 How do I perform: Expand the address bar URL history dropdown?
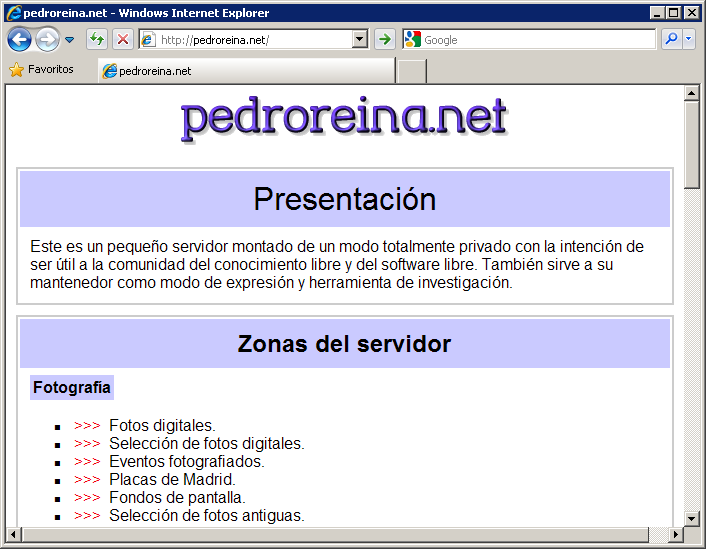tap(360, 40)
